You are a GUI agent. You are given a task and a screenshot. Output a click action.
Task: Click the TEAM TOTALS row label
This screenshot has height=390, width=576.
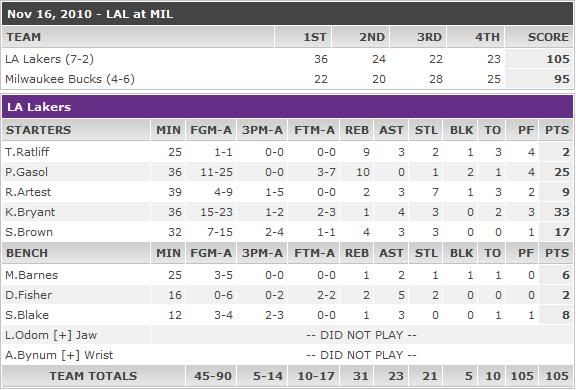click(x=93, y=376)
